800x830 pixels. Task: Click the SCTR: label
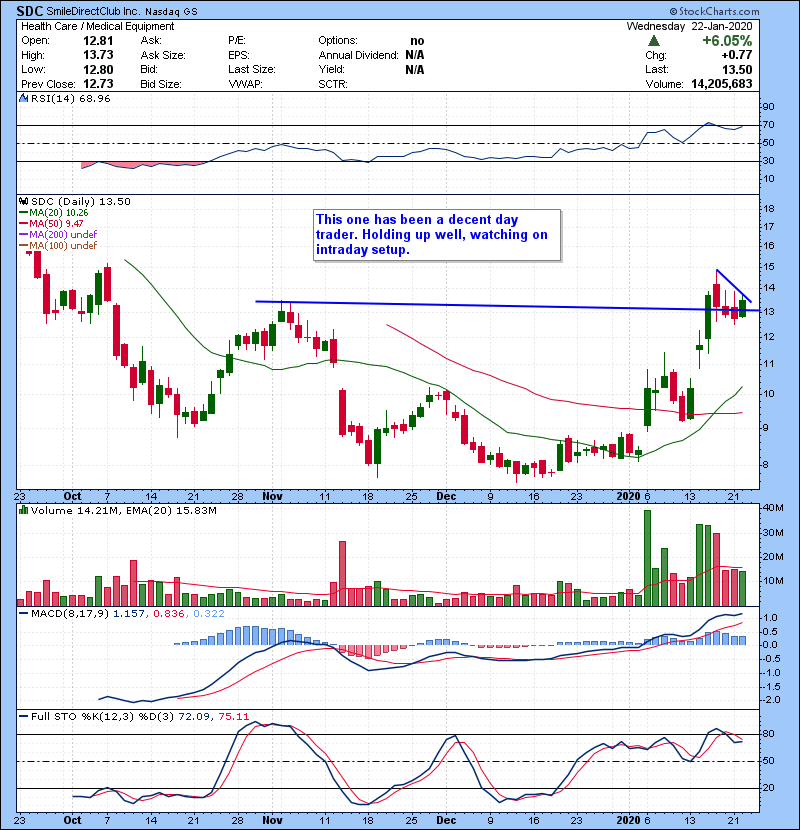click(333, 84)
